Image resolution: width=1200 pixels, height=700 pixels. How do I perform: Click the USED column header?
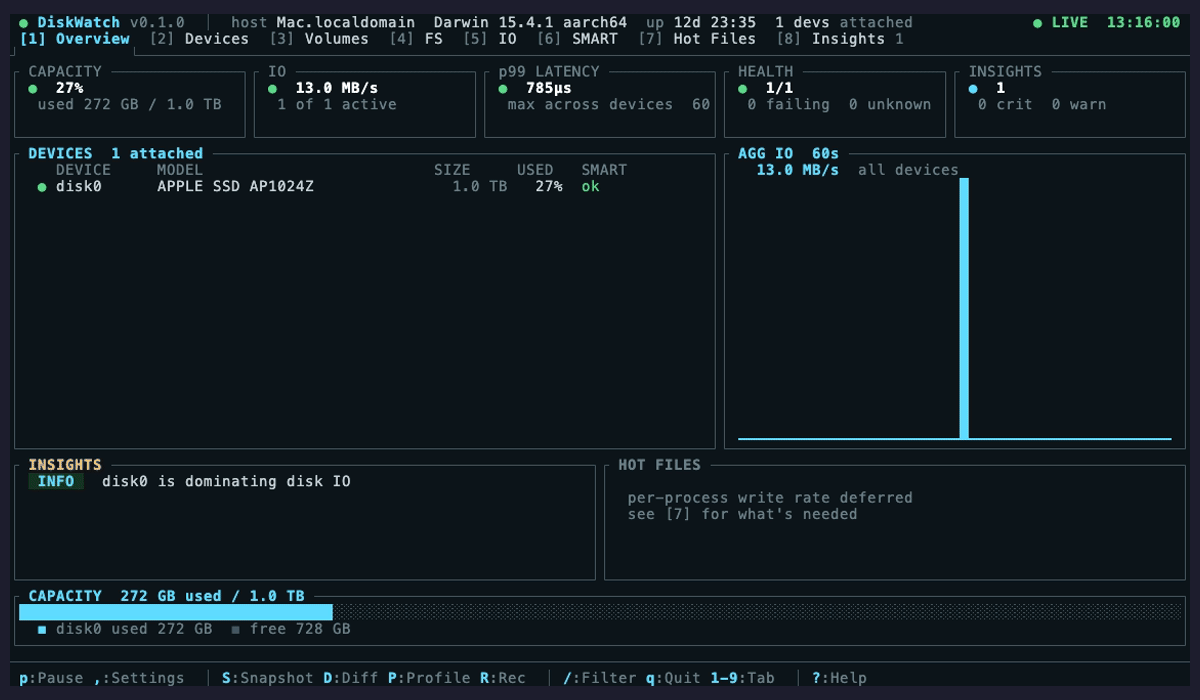535,170
